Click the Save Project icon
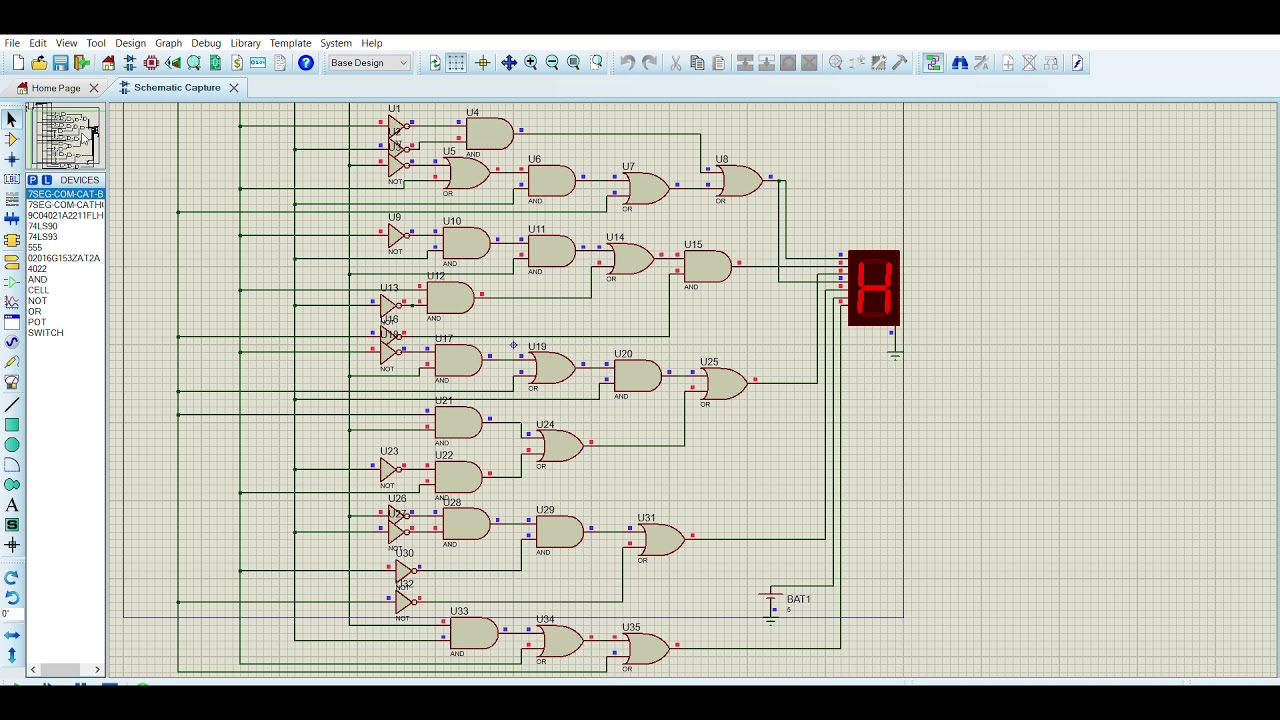1280x720 pixels. (60, 63)
